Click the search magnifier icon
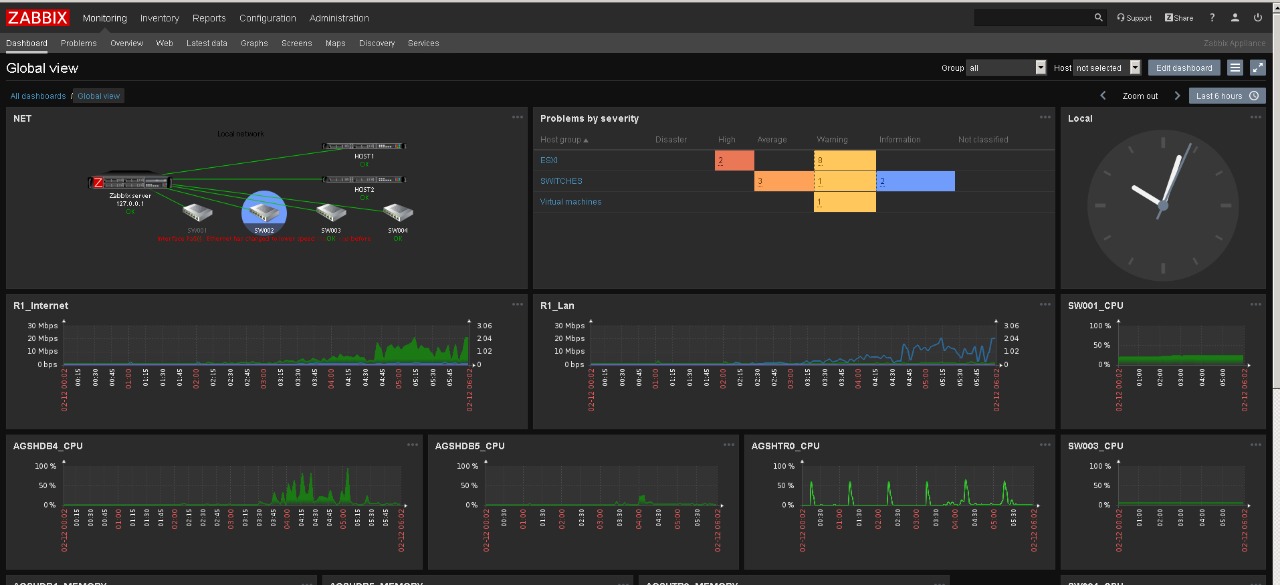The height and width of the screenshot is (585, 1280). click(1099, 18)
